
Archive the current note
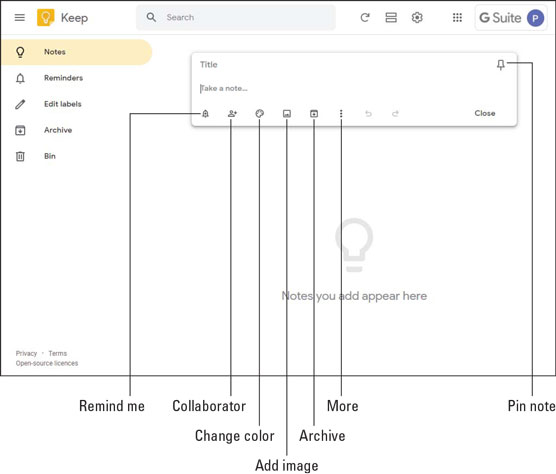[x=314, y=113]
